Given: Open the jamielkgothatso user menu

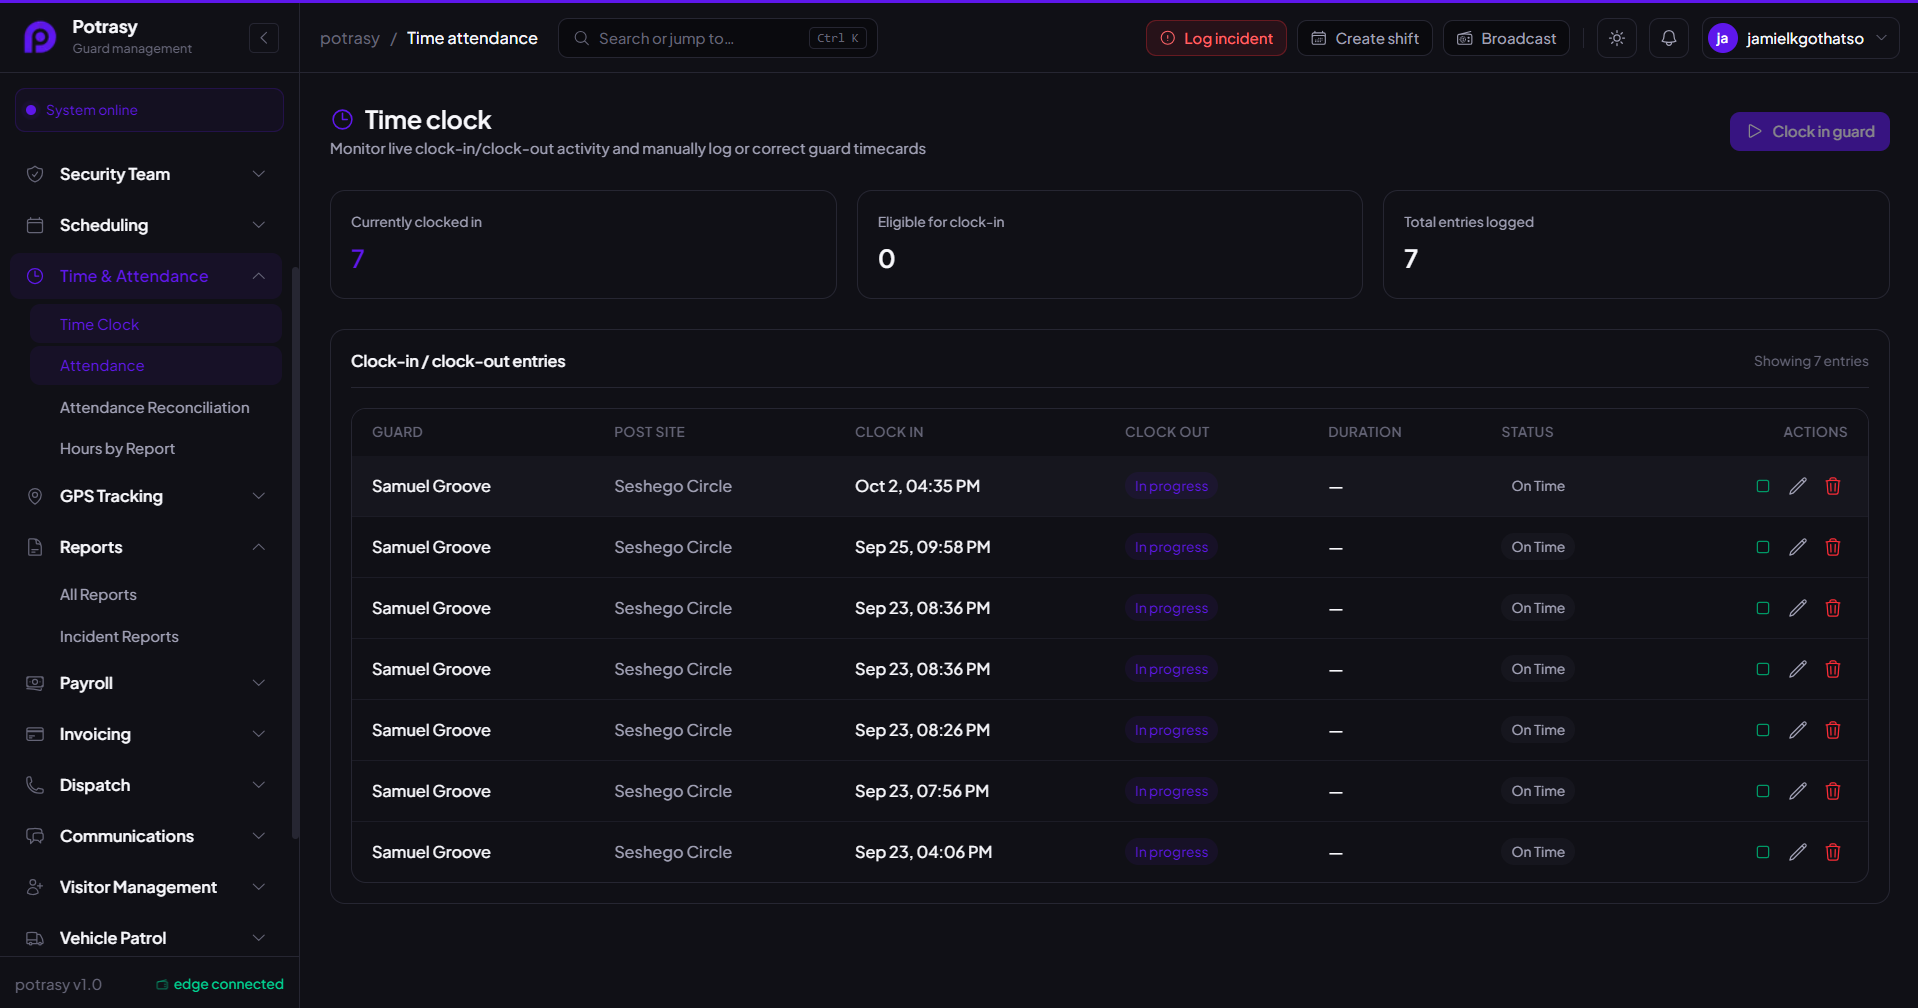Looking at the screenshot, I should [1799, 38].
